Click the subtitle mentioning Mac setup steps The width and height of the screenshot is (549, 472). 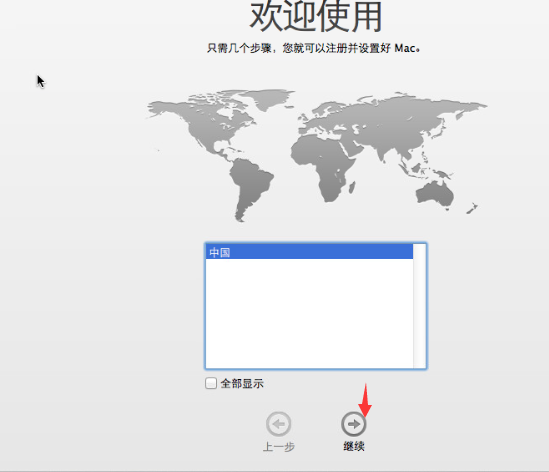point(314,48)
